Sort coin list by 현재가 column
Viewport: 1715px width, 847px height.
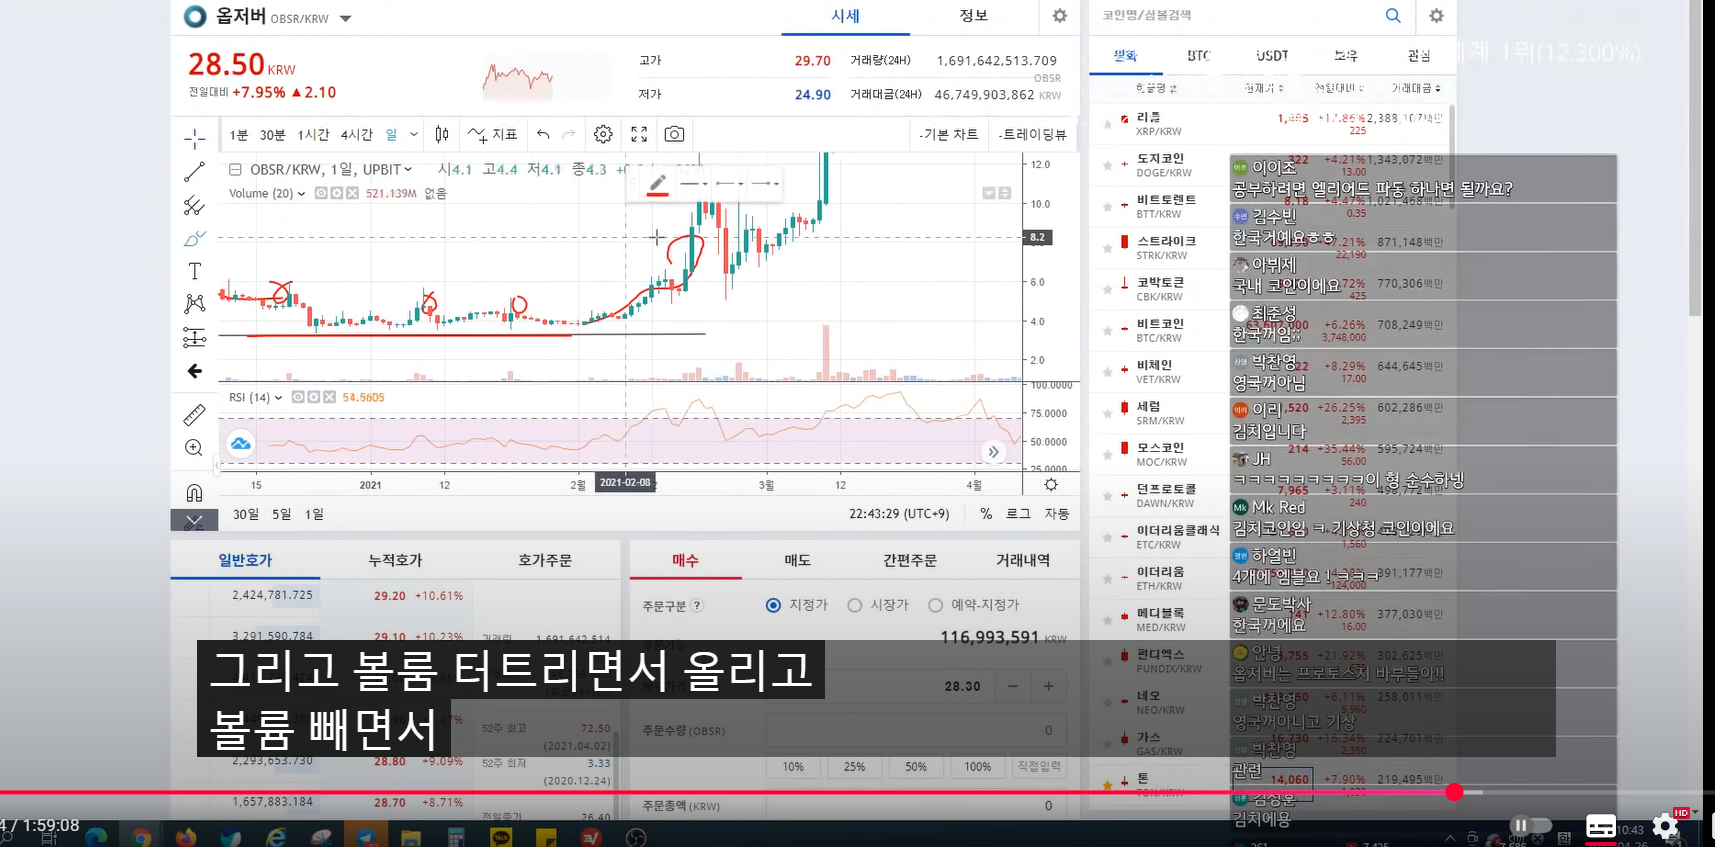(x=1264, y=88)
